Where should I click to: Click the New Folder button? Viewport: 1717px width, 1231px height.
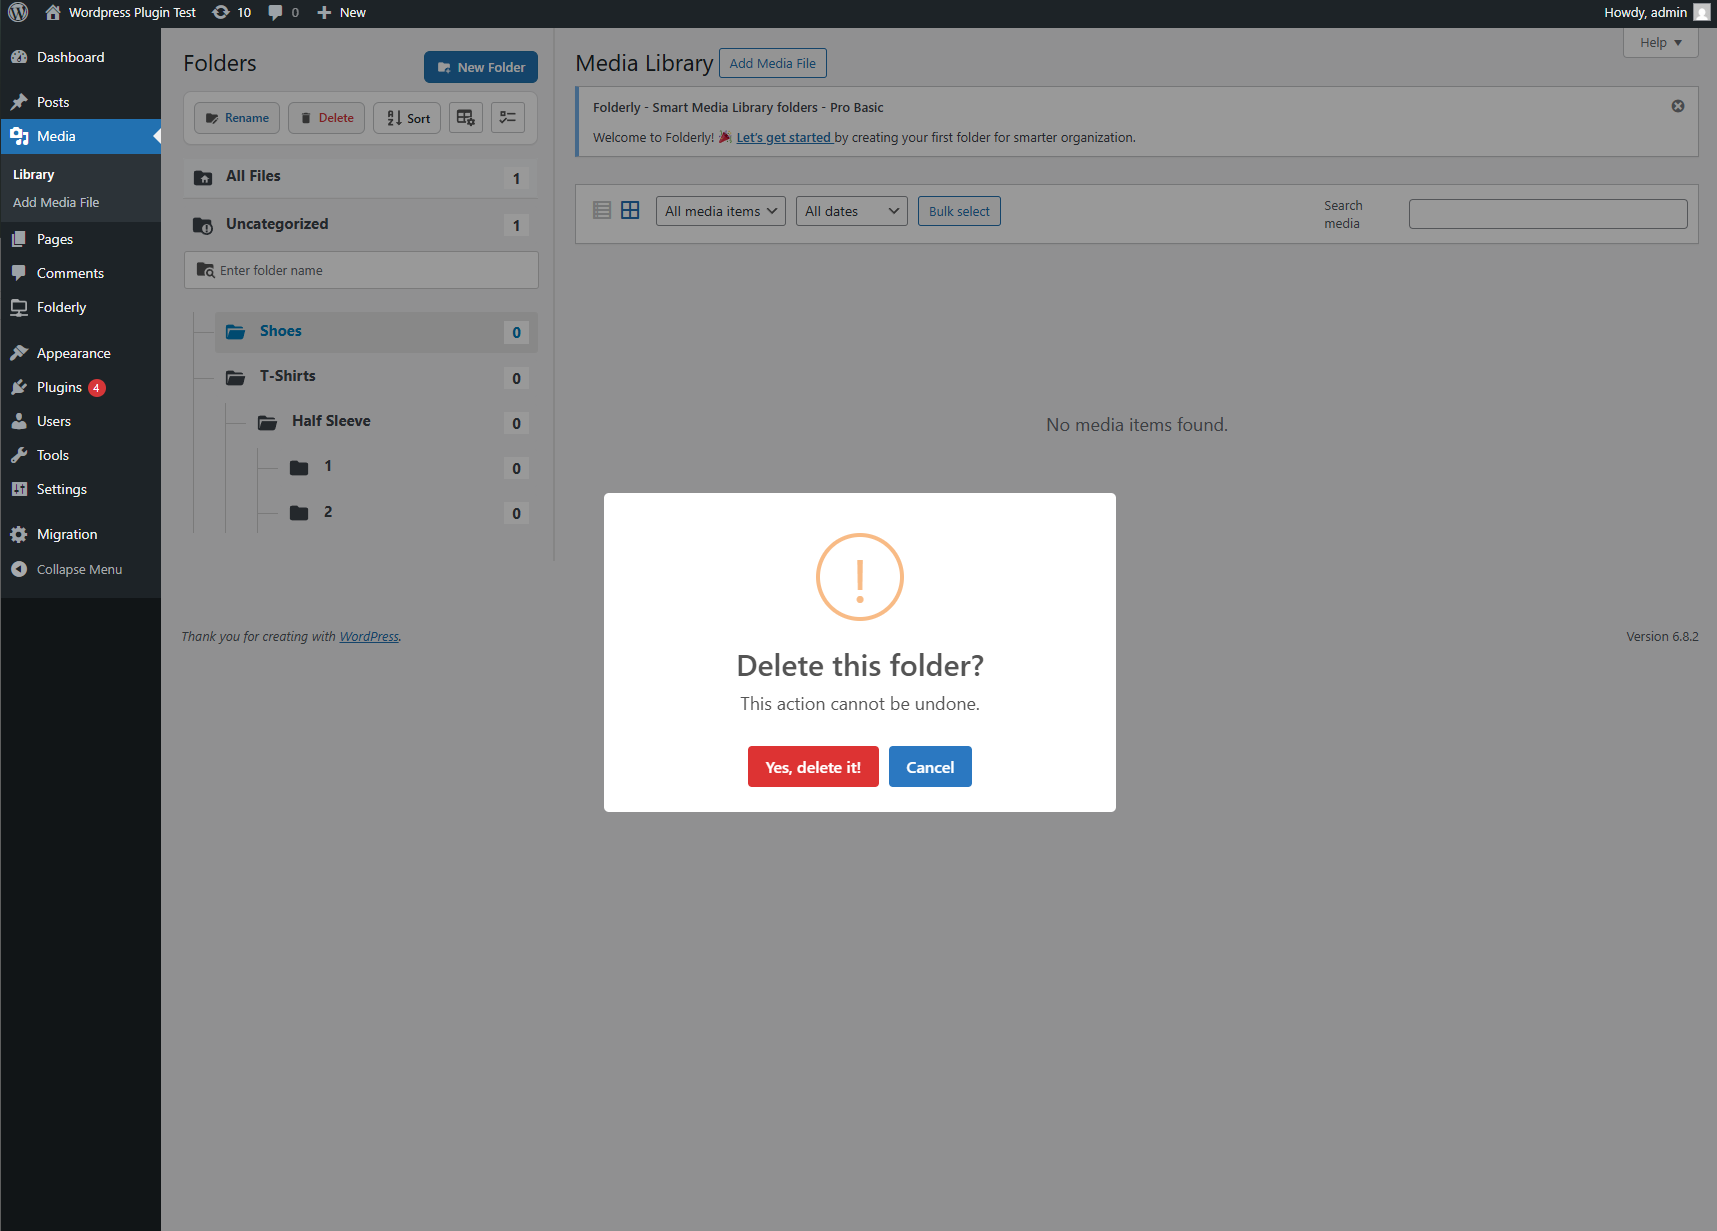coord(481,67)
